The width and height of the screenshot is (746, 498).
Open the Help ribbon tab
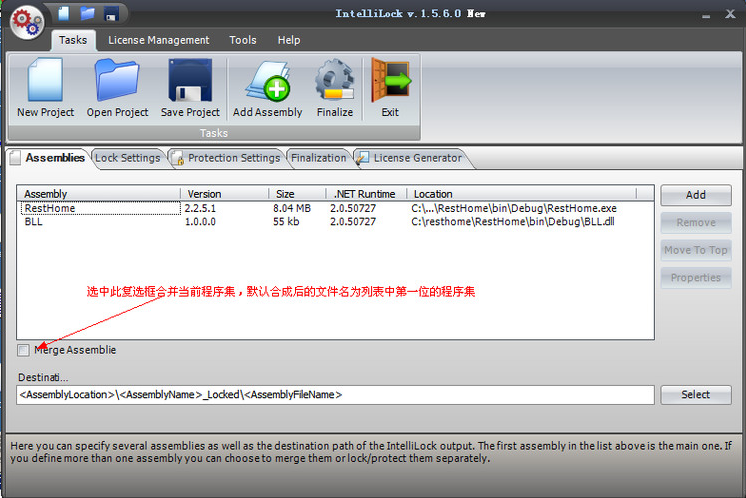click(289, 40)
